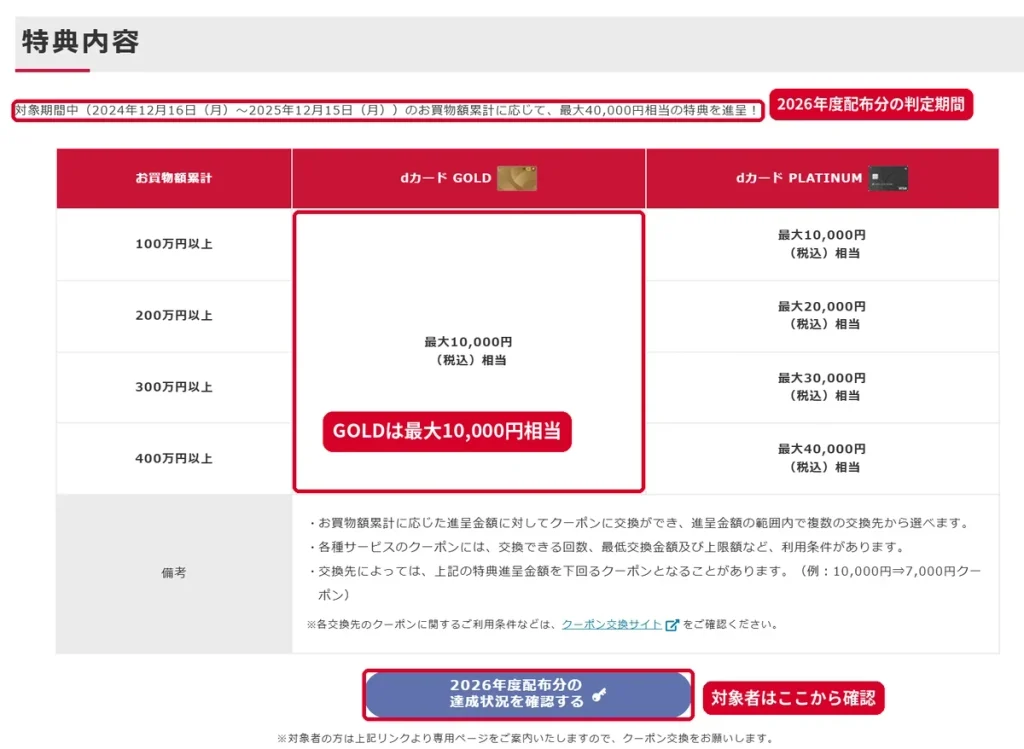Click the 最大20,000円(税込)相当 cell
The height and width of the screenshot is (749, 1024).
[822, 315]
